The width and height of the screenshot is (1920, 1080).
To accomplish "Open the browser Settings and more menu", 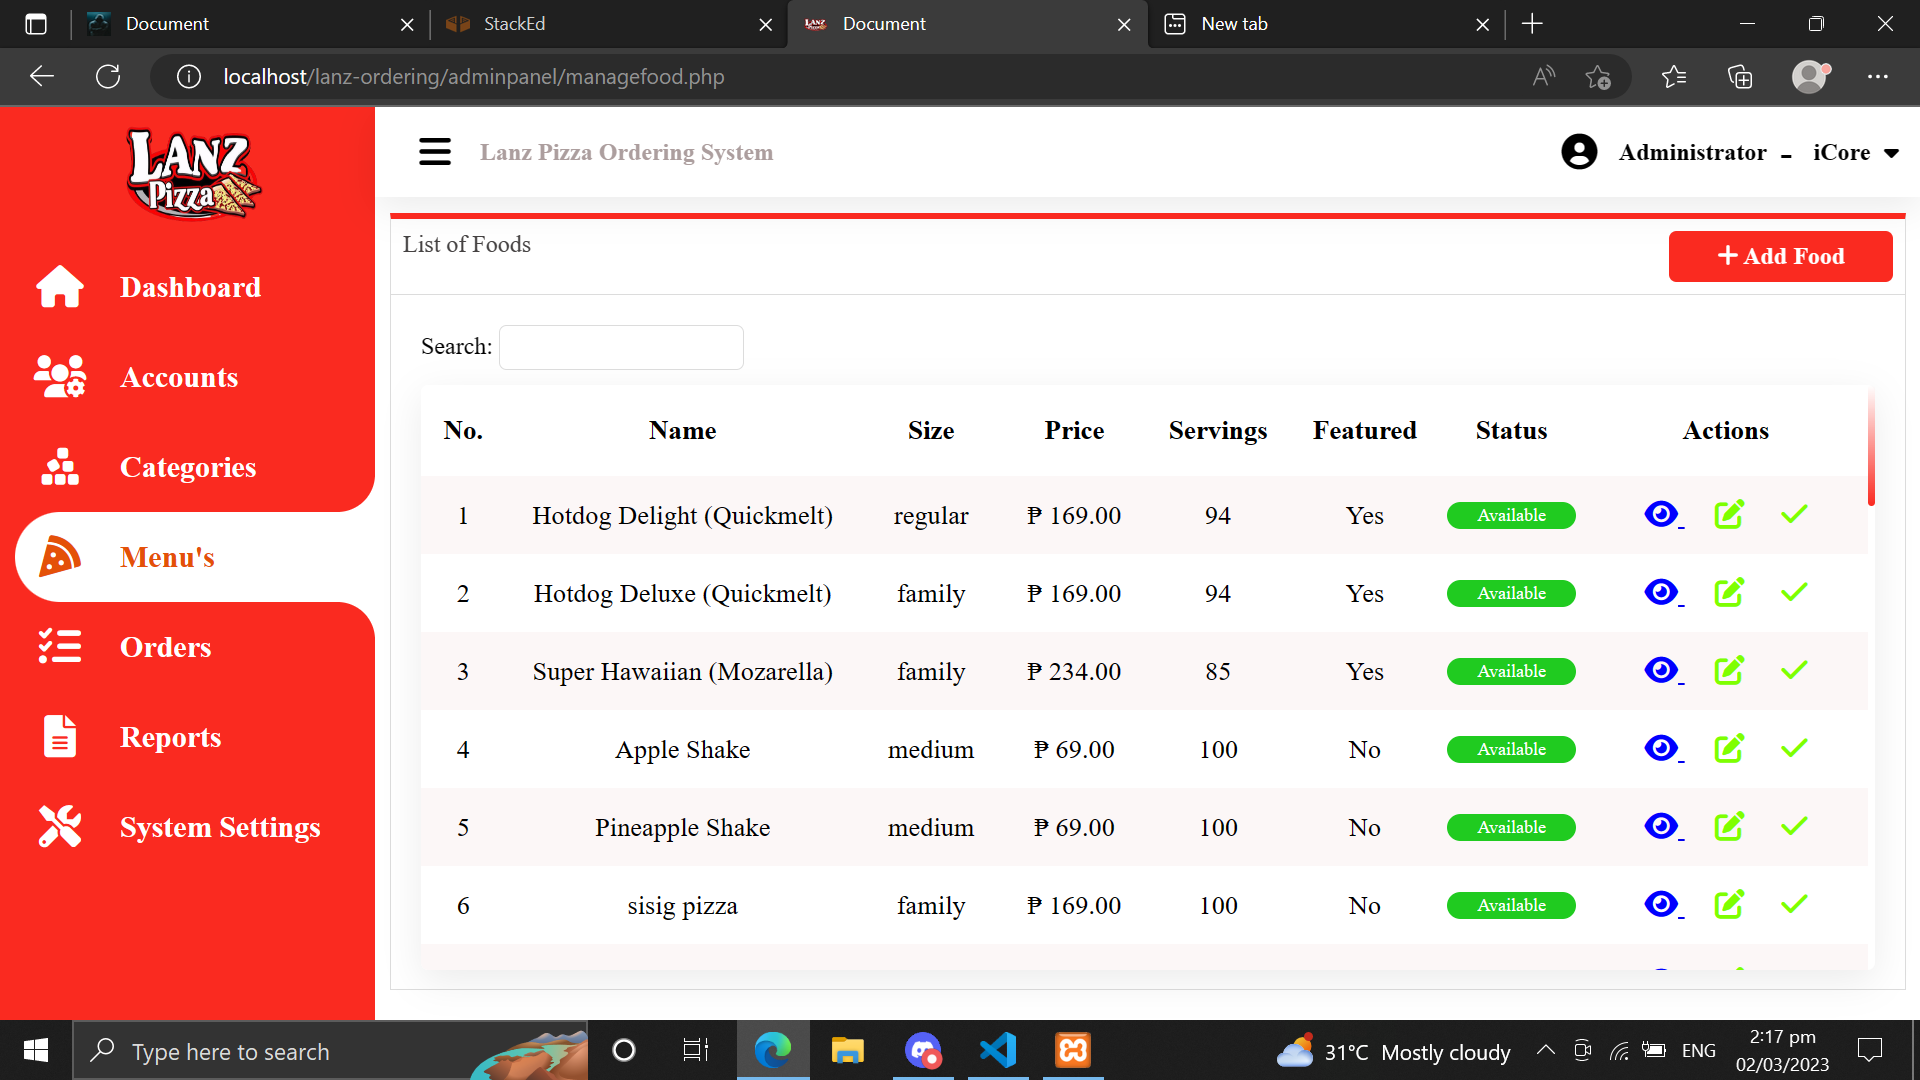I will pos(1877,77).
